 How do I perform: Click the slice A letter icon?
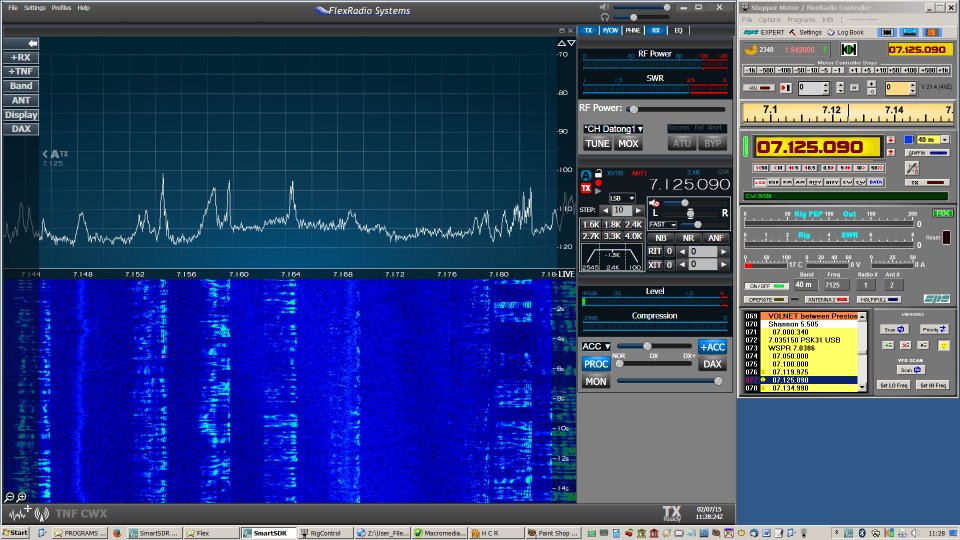click(x=586, y=175)
